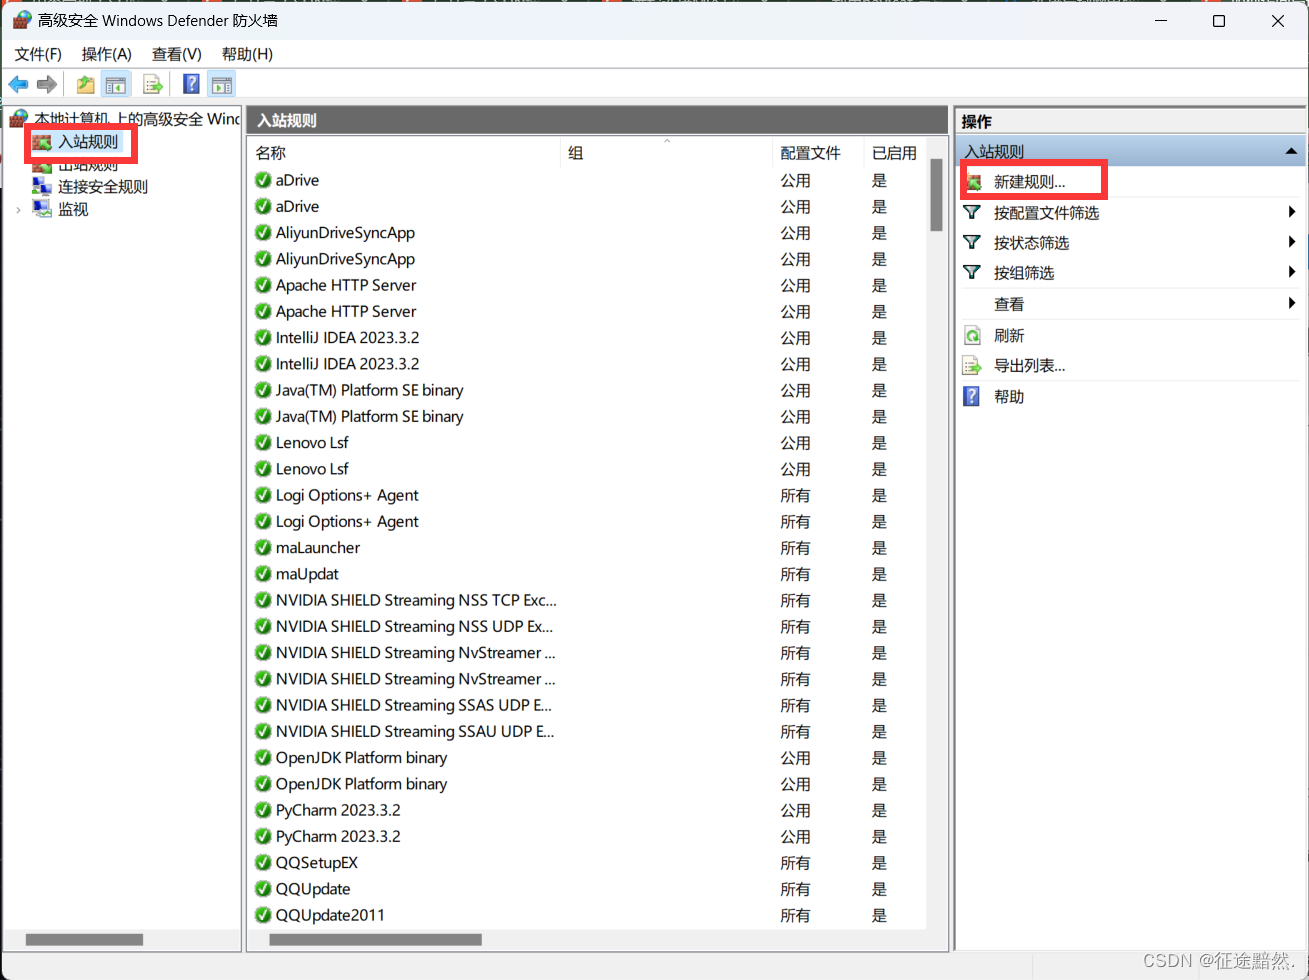This screenshot has height=980, width=1309.
Task: Select NVIDIA SHIELD Streaming SSAS UDP rule
Action: [x=586, y=705]
